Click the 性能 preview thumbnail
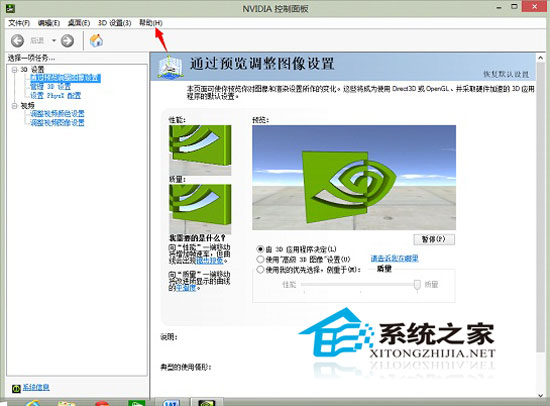This screenshot has width=550, height=406. [x=200, y=150]
